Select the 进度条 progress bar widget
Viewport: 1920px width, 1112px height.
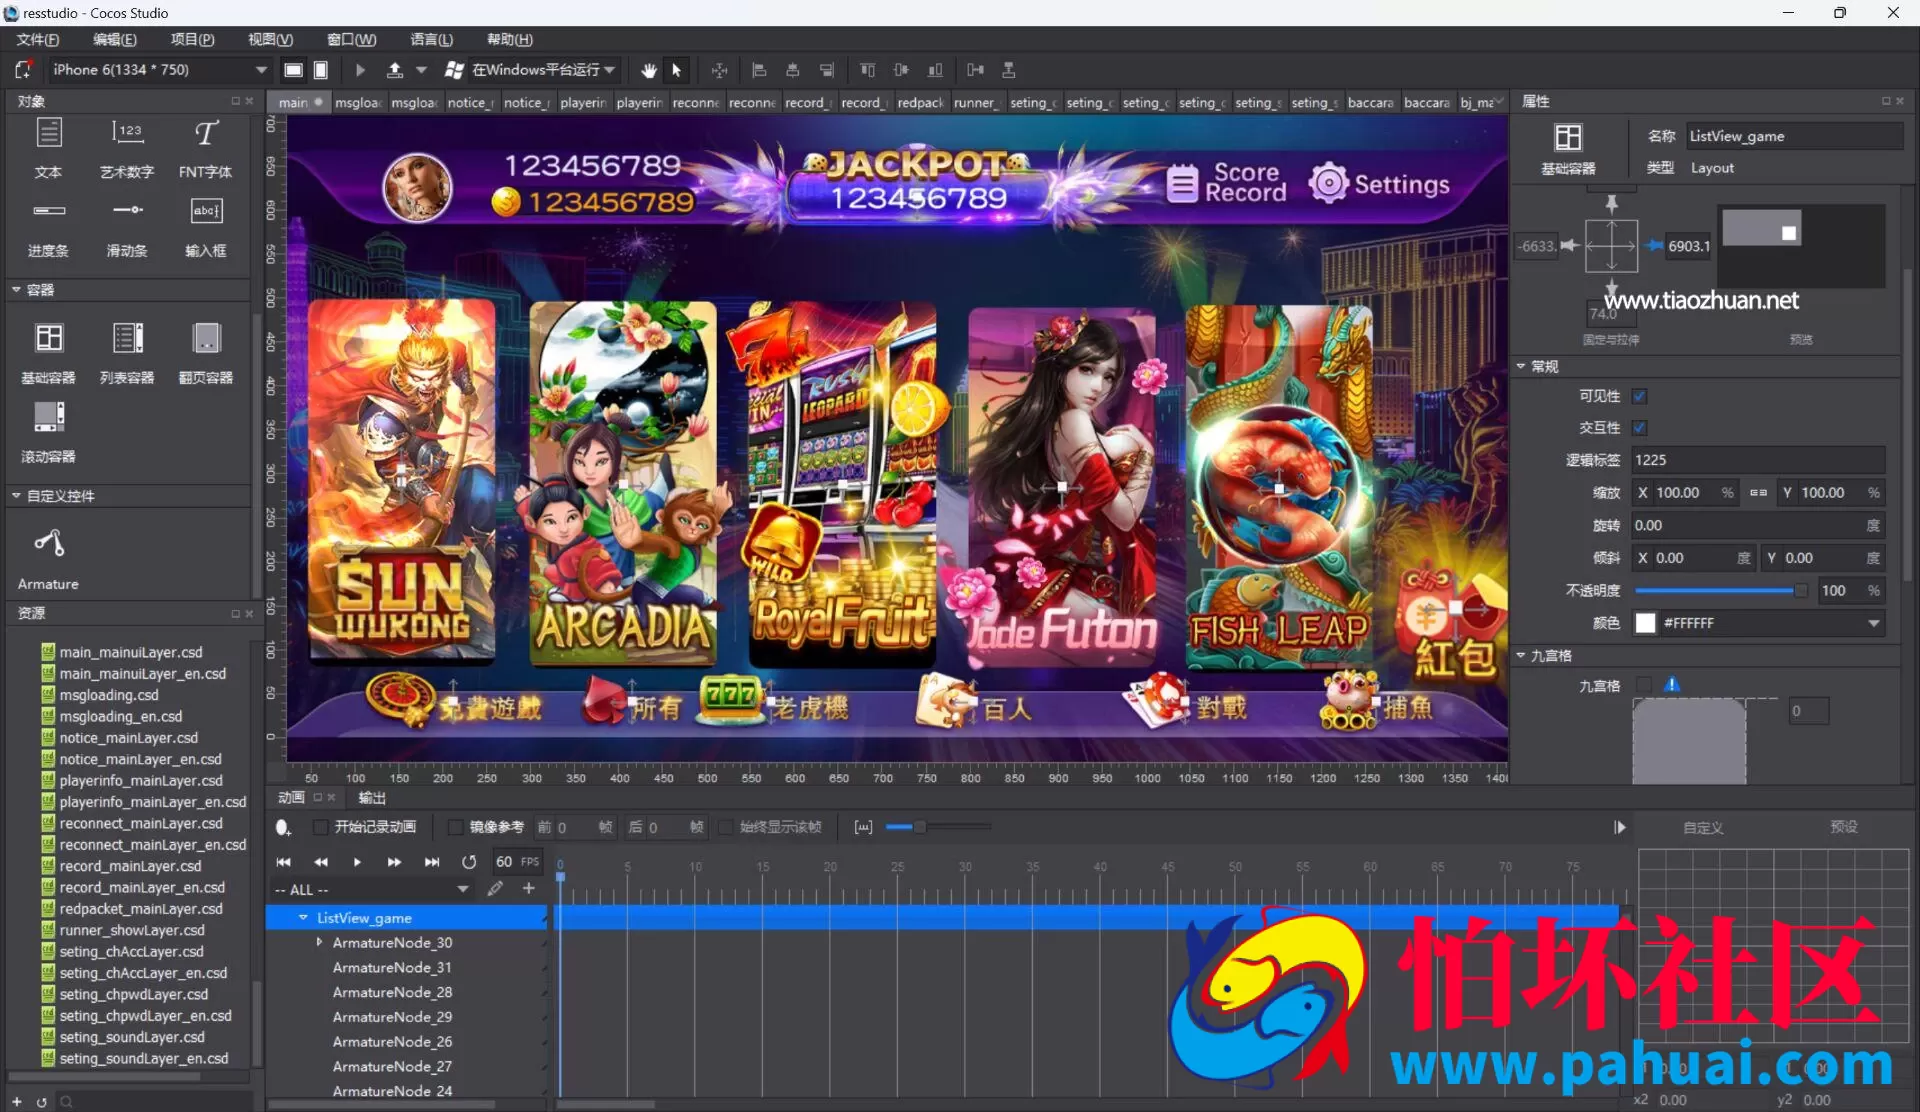pos(49,211)
